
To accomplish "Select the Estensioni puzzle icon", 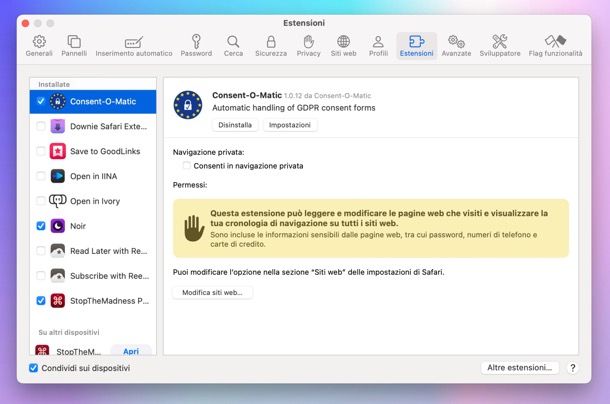I will (416, 41).
